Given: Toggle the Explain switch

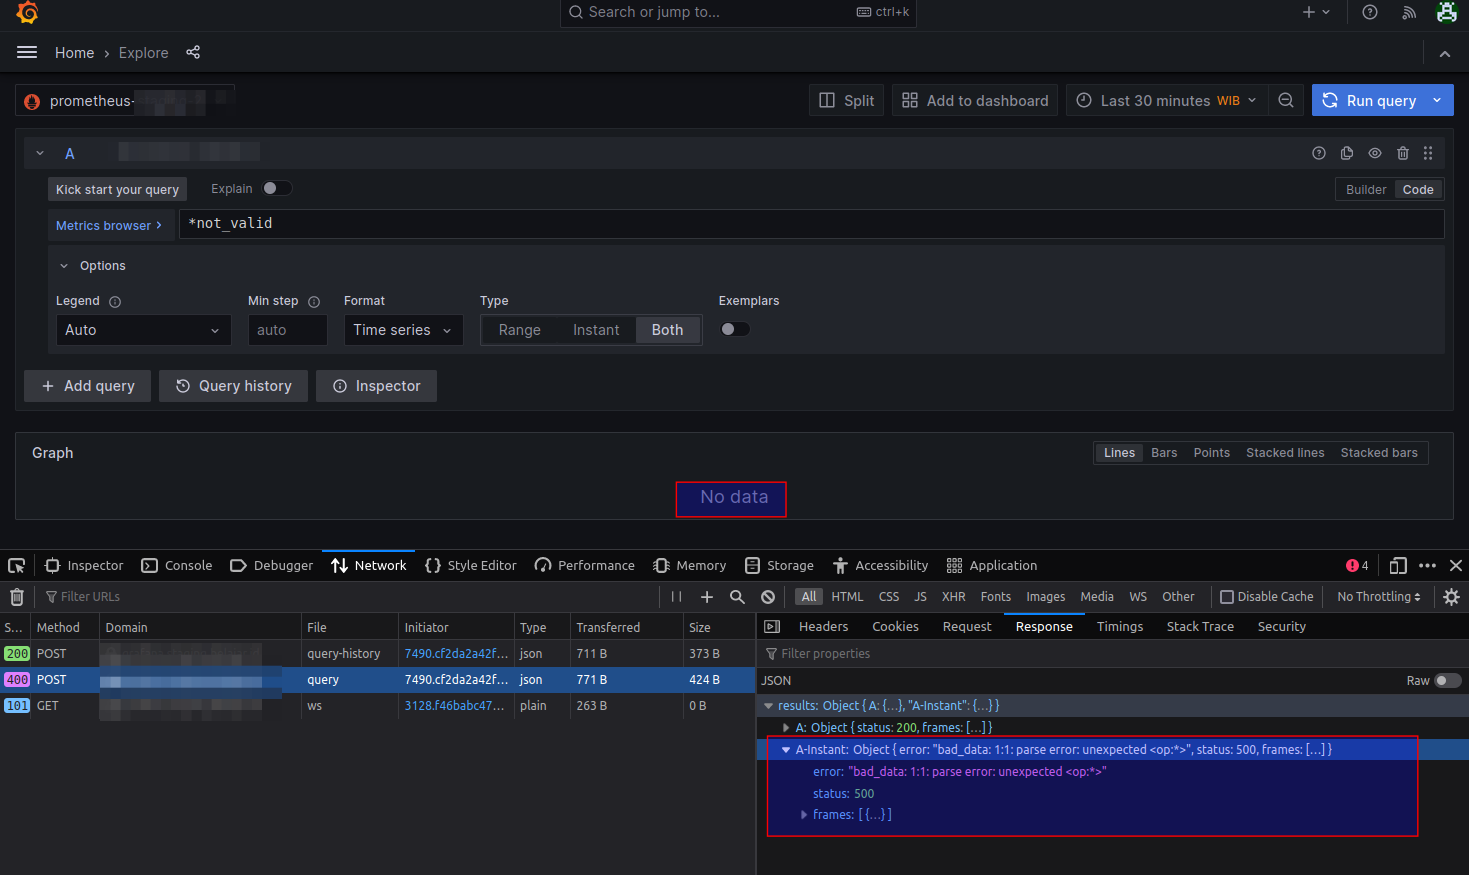Looking at the screenshot, I should click(276, 188).
